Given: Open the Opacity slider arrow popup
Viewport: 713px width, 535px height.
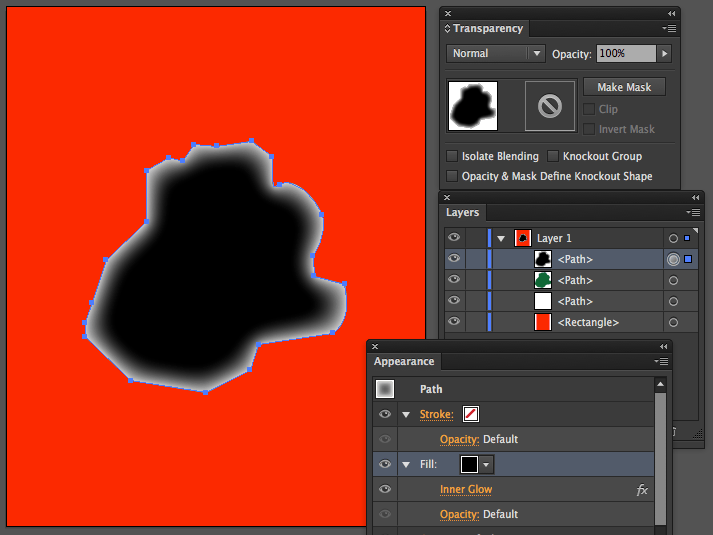Looking at the screenshot, I should [665, 54].
